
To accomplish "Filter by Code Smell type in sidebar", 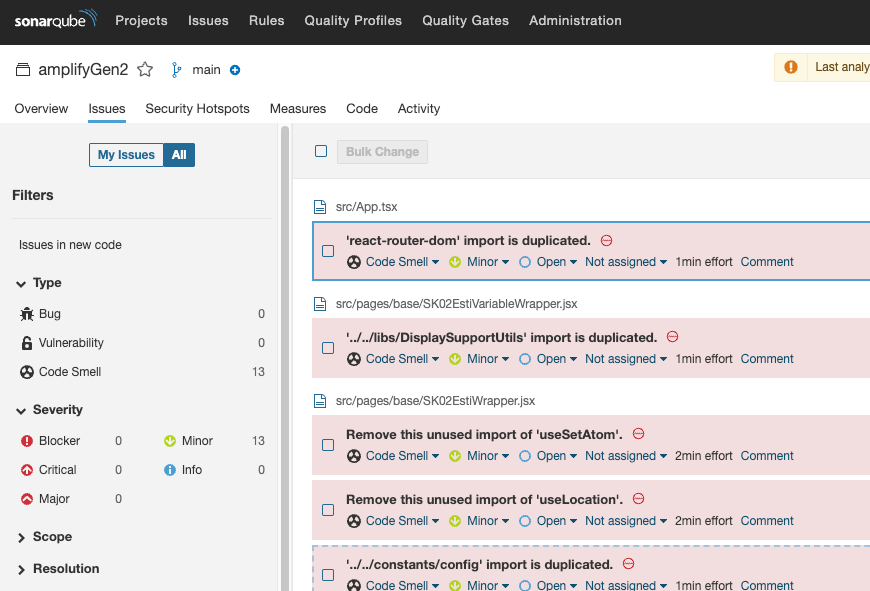I will coord(142,372).
